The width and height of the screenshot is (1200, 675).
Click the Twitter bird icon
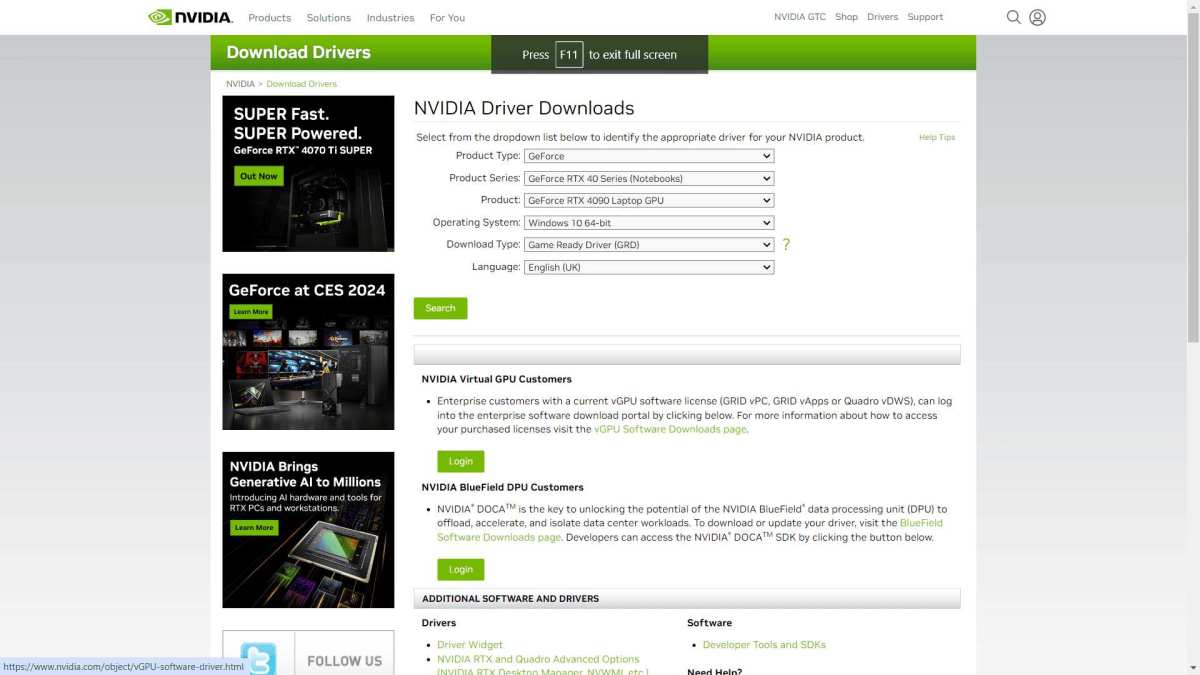click(x=258, y=659)
